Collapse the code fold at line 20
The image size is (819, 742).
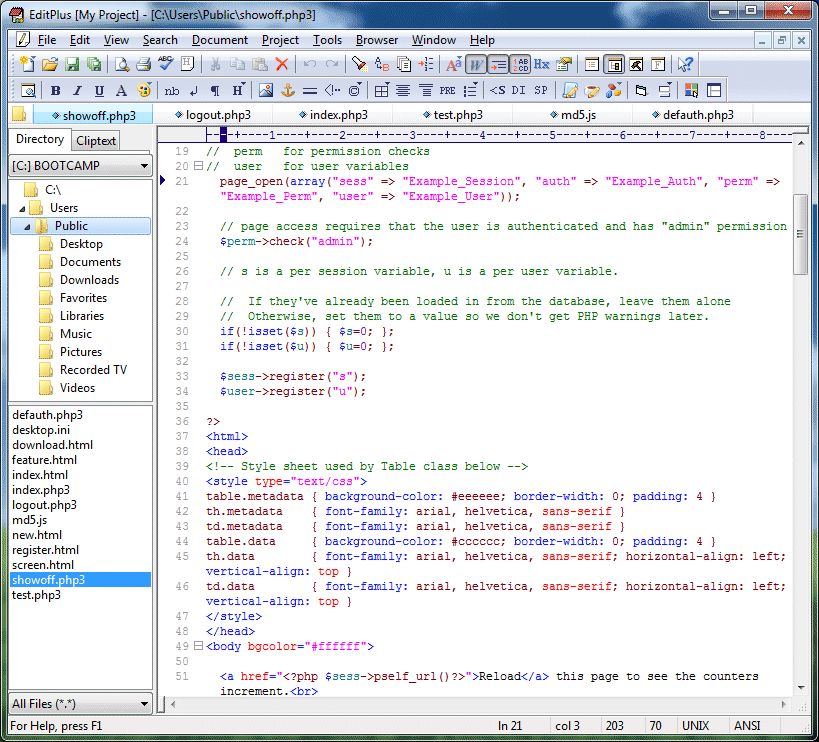coord(198,166)
